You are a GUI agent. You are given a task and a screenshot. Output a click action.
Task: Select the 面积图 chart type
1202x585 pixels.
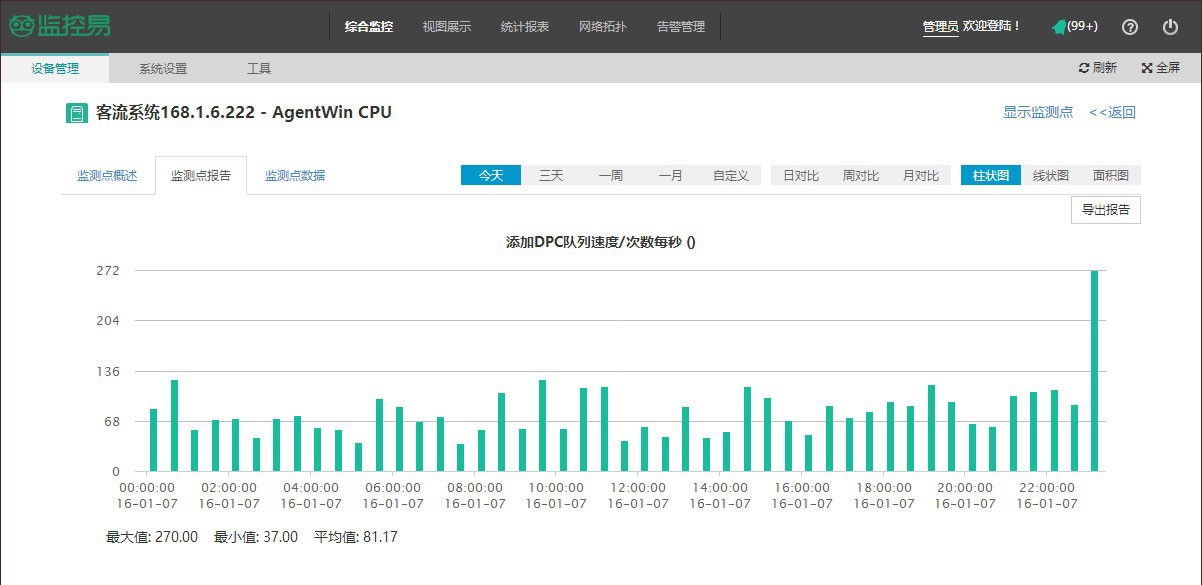(1110, 175)
